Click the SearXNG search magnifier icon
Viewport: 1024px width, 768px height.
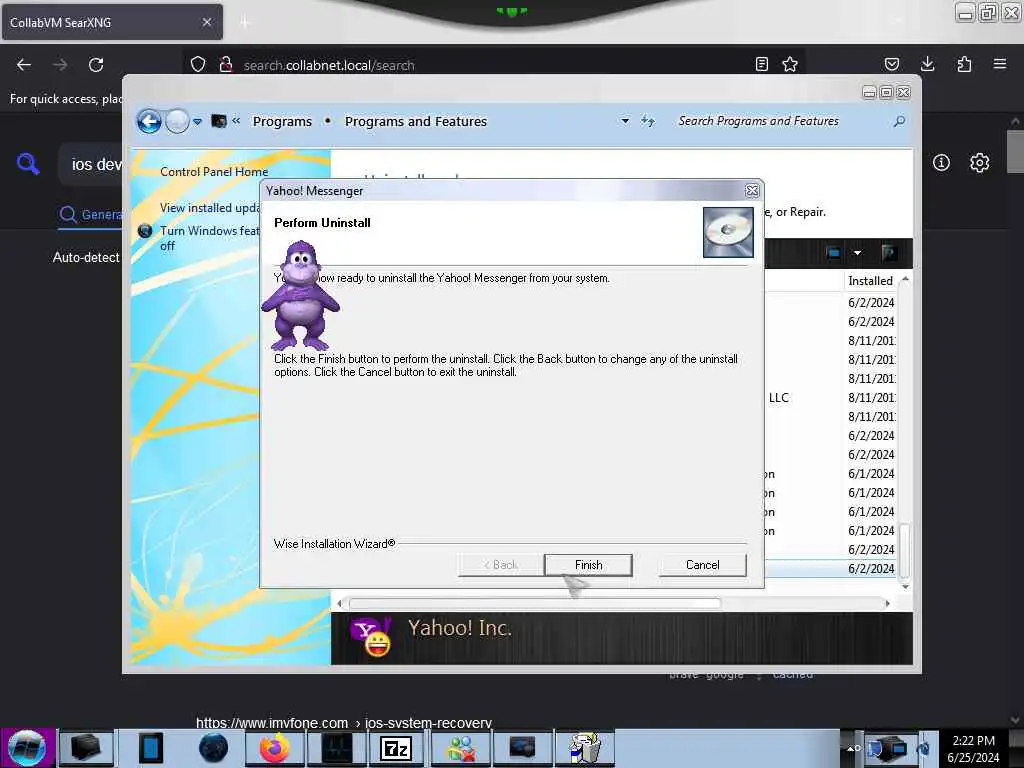(x=28, y=163)
